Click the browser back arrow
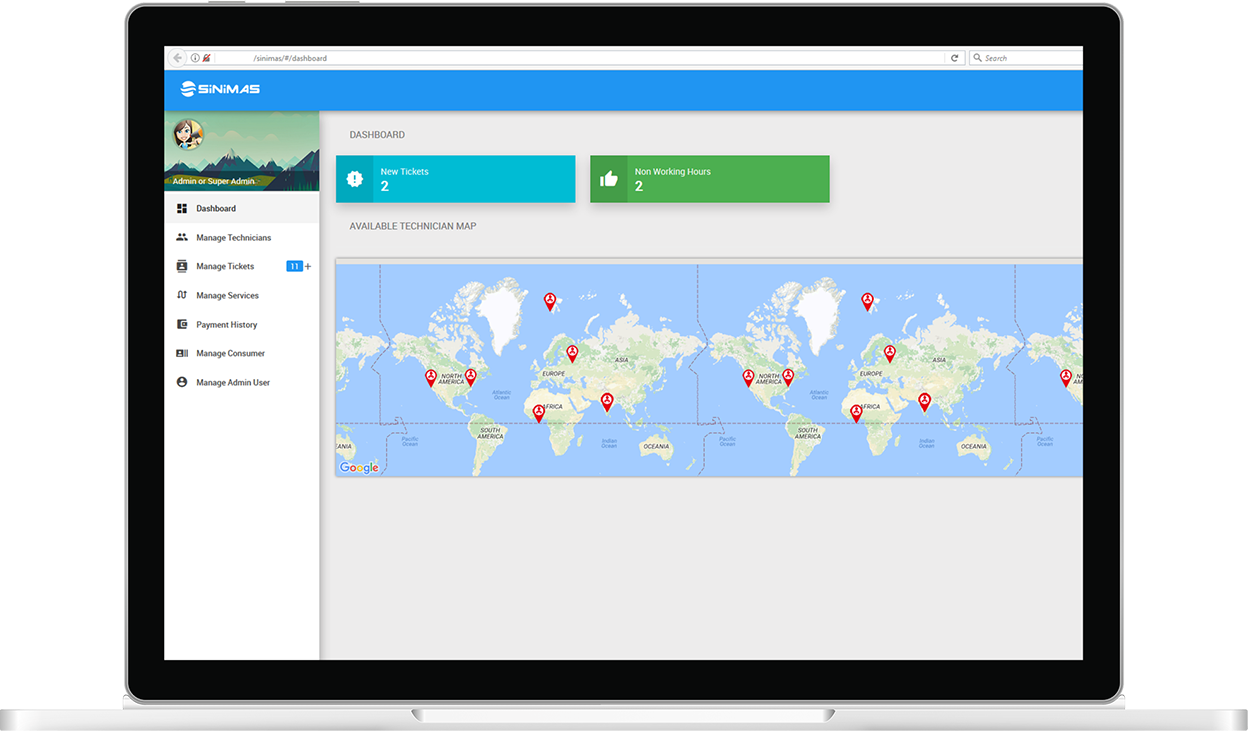The image size is (1248, 731). (x=175, y=57)
